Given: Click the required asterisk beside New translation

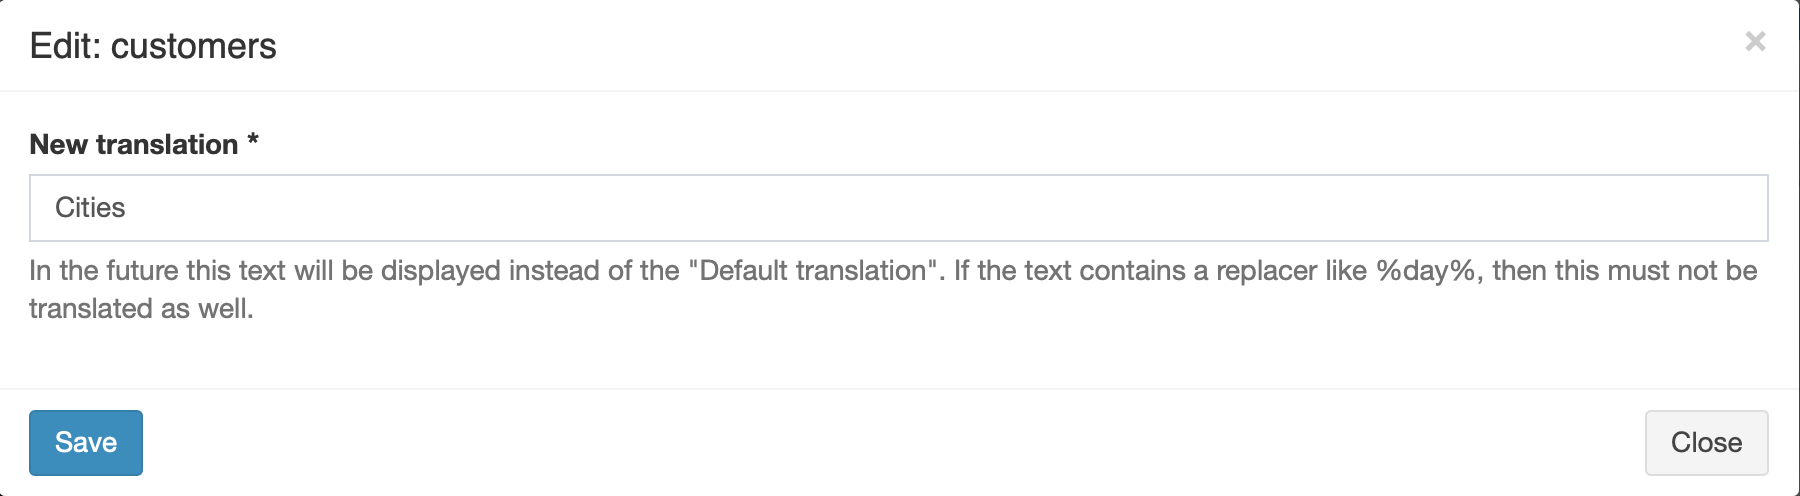Looking at the screenshot, I should pos(253,141).
